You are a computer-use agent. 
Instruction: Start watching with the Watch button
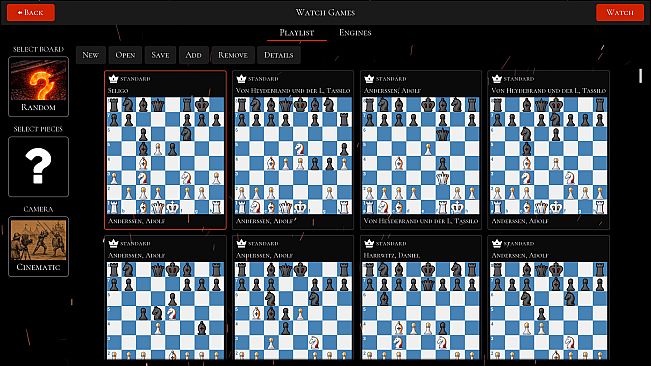[619, 12]
